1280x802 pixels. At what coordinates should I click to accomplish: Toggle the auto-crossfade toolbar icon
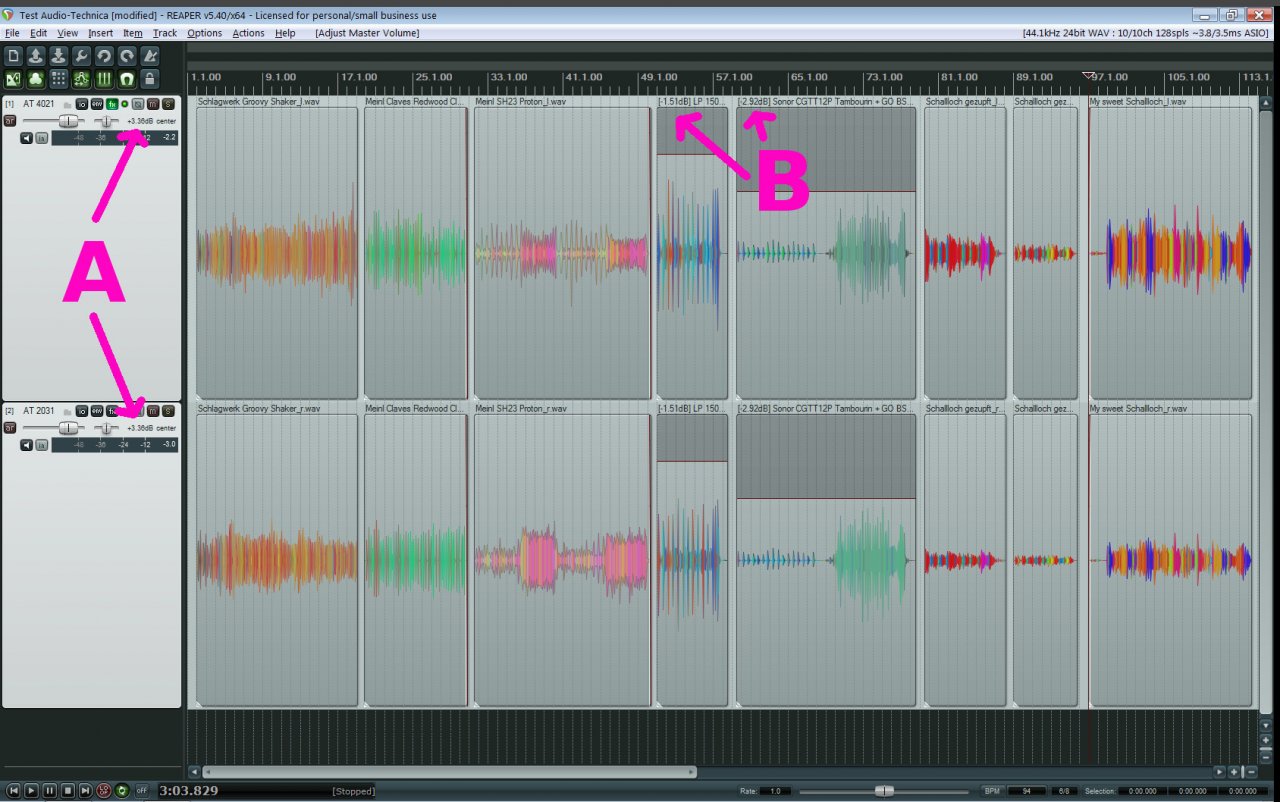pyautogui.click(x=14, y=78)
